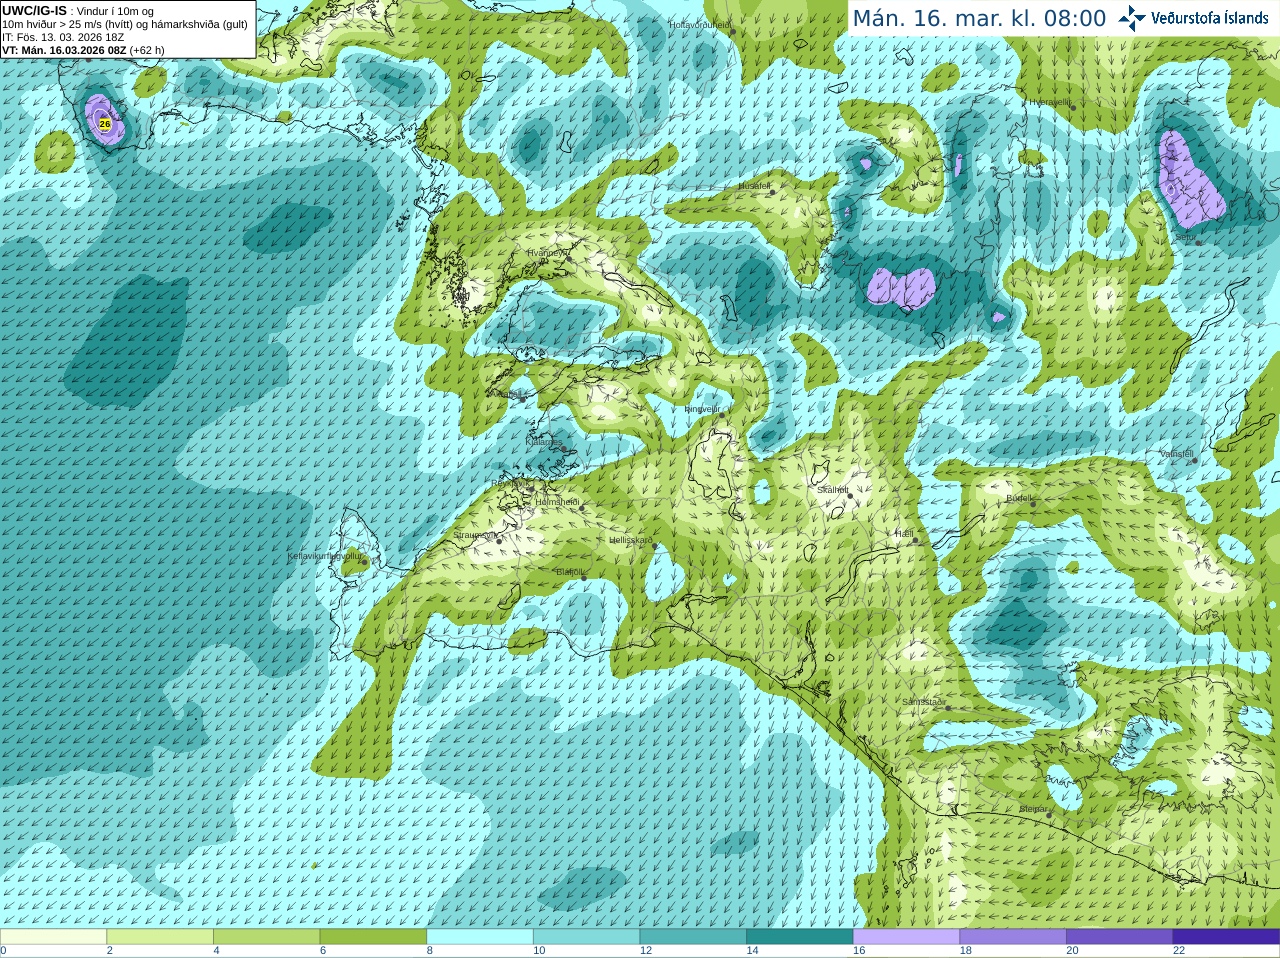Click the Steinar station label
Image resolution: width=1280 pixels, height=958 pixels.
(1033, 809)
